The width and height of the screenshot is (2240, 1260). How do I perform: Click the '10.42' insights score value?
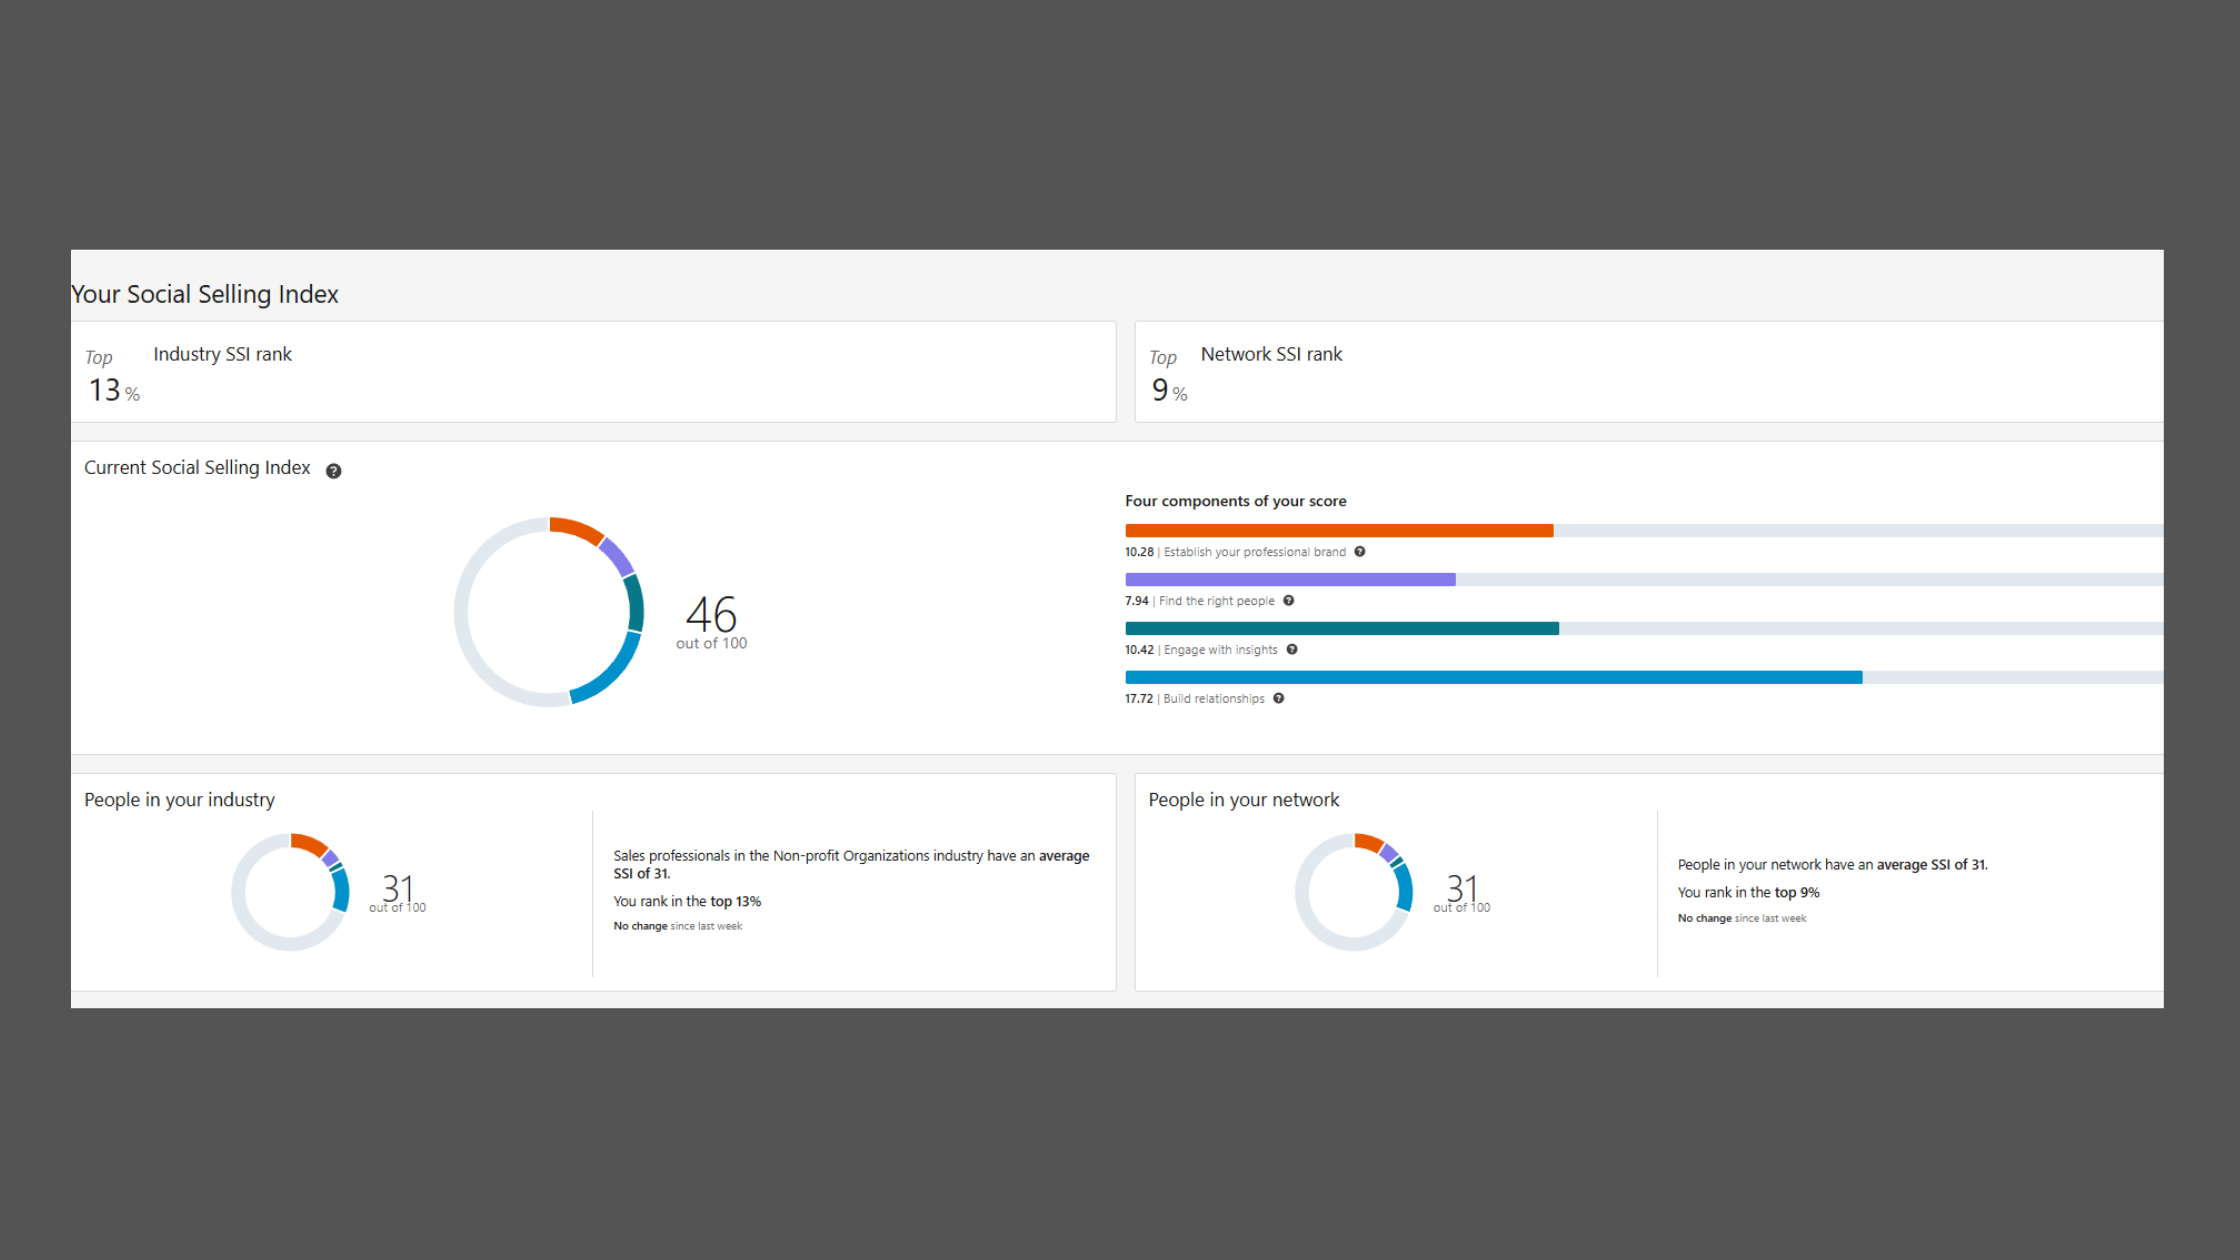1139,650
